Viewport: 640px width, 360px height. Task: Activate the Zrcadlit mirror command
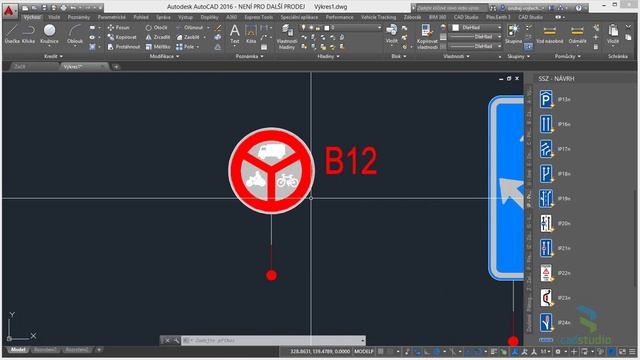click(158, 37)
